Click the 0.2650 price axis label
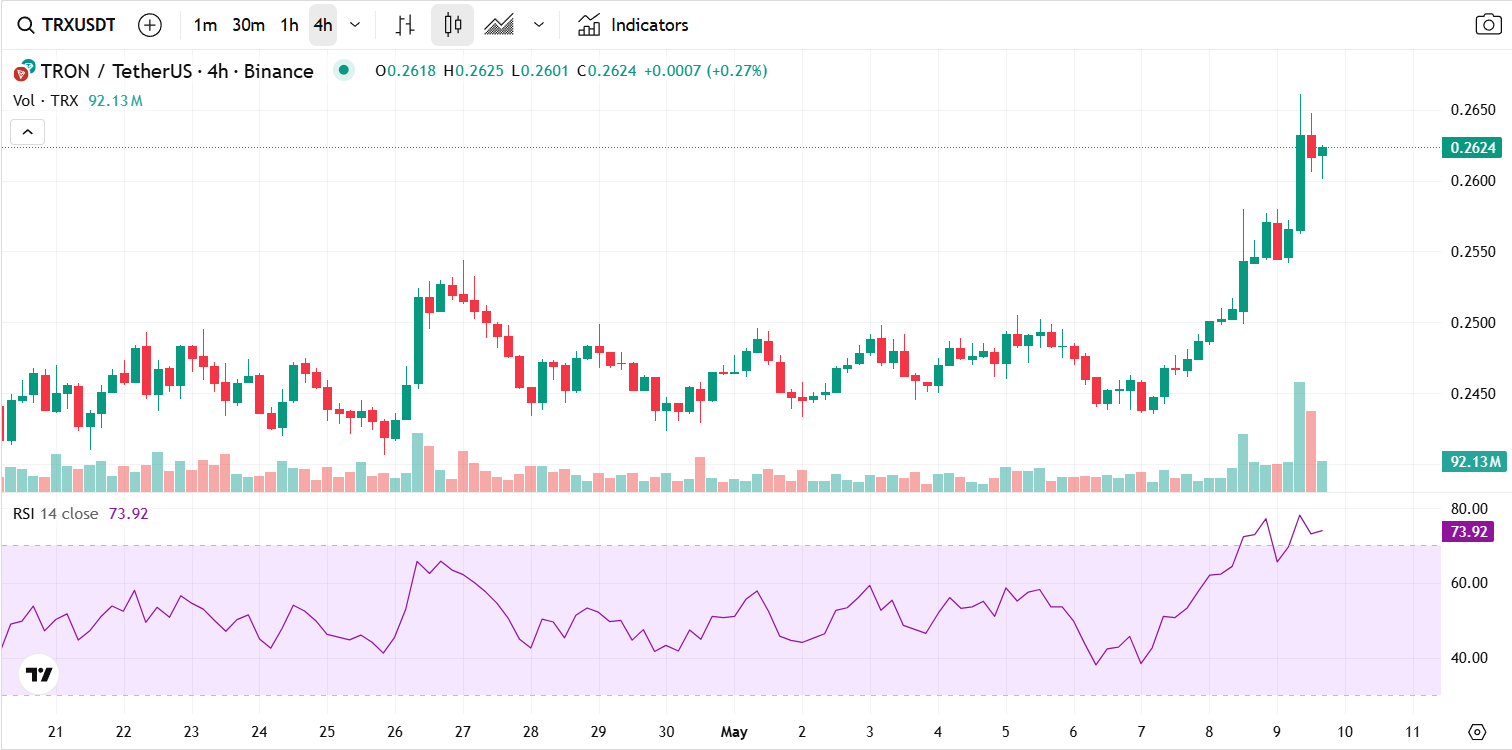 click(x=1472, y=110)
